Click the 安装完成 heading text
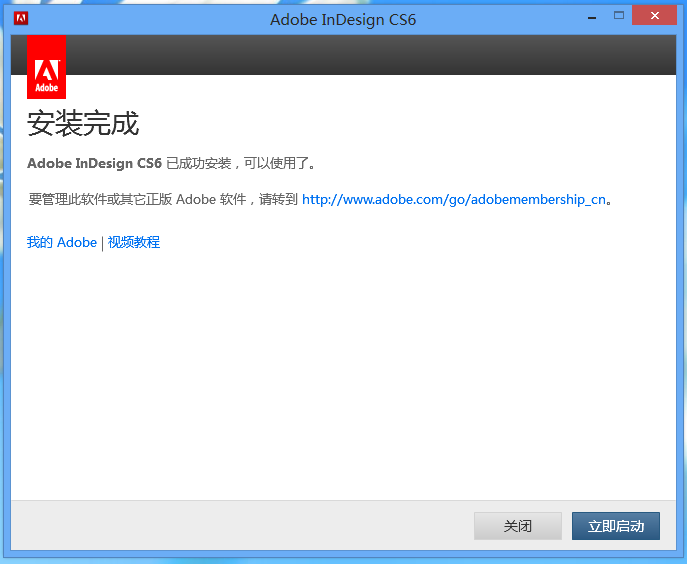 (x=83, y=123)
